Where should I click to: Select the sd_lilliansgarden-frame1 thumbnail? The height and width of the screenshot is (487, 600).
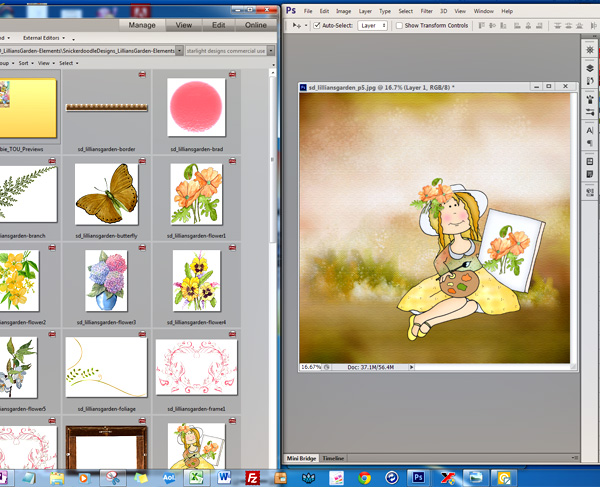coord(196,367)
